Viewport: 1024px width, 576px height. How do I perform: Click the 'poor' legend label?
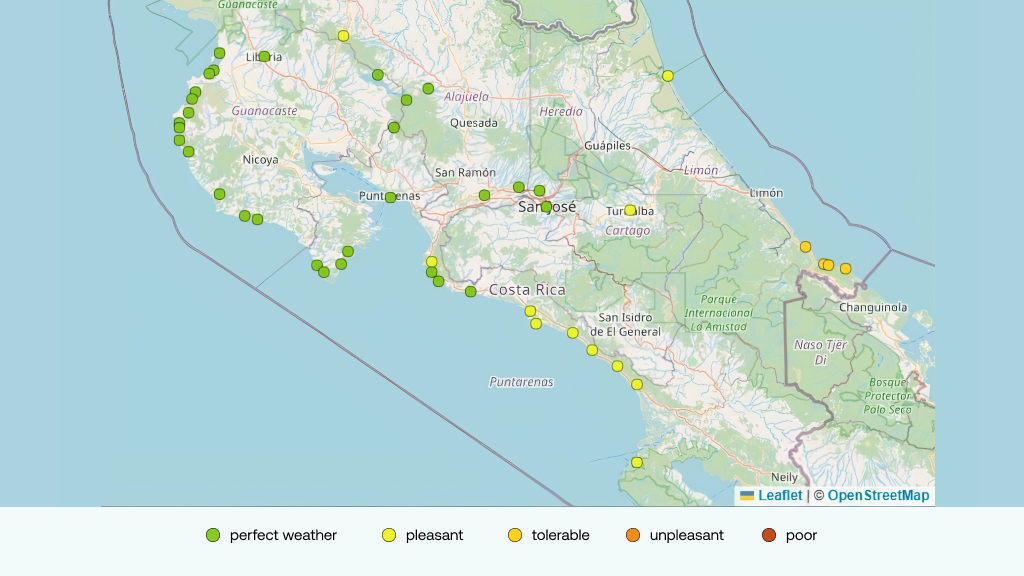[x=801, y=536]
